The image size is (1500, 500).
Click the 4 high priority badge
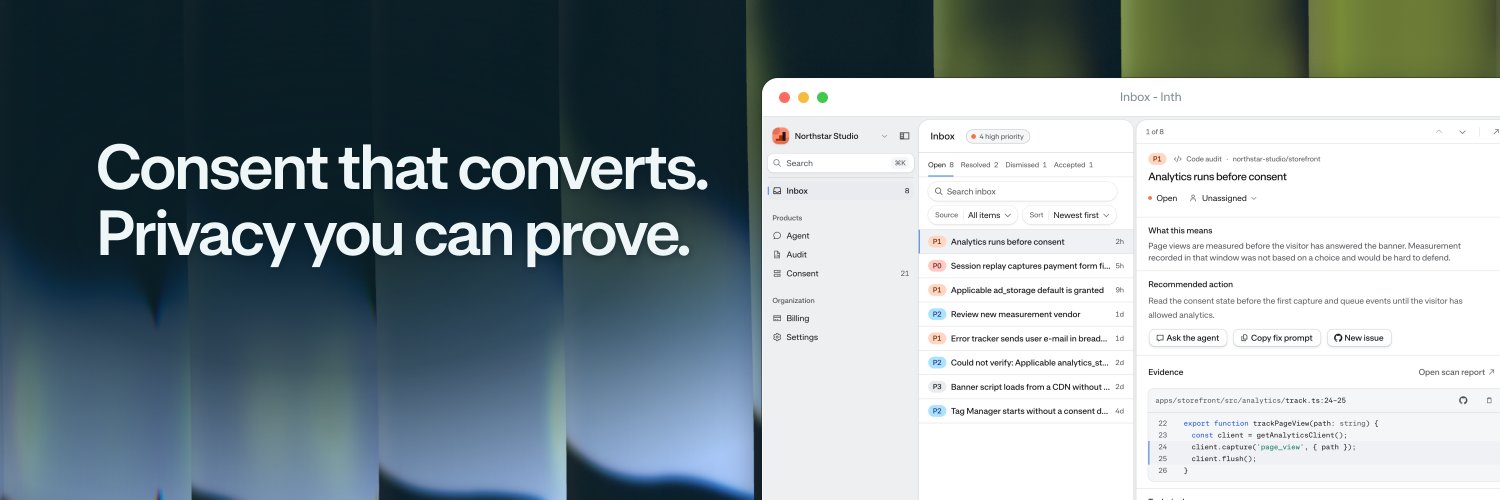point(997,136)
